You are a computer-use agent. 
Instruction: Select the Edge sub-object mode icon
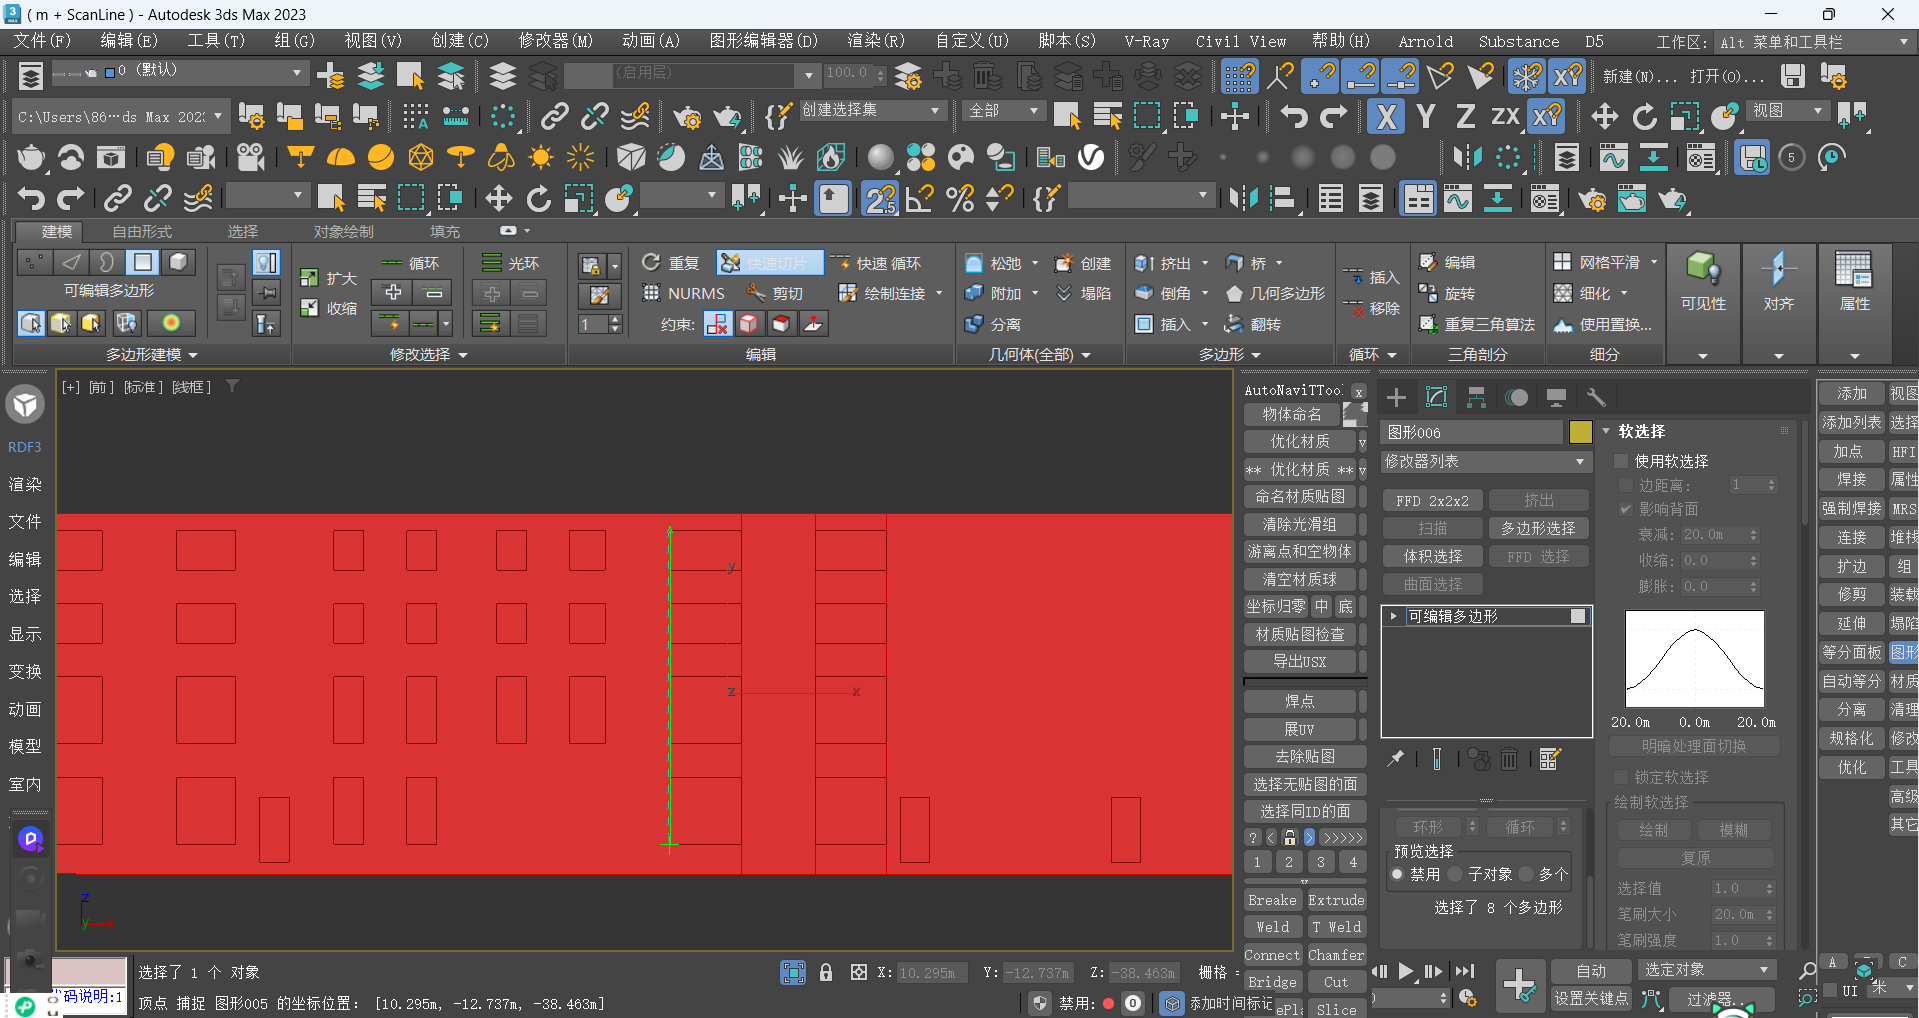click(70, 262)
